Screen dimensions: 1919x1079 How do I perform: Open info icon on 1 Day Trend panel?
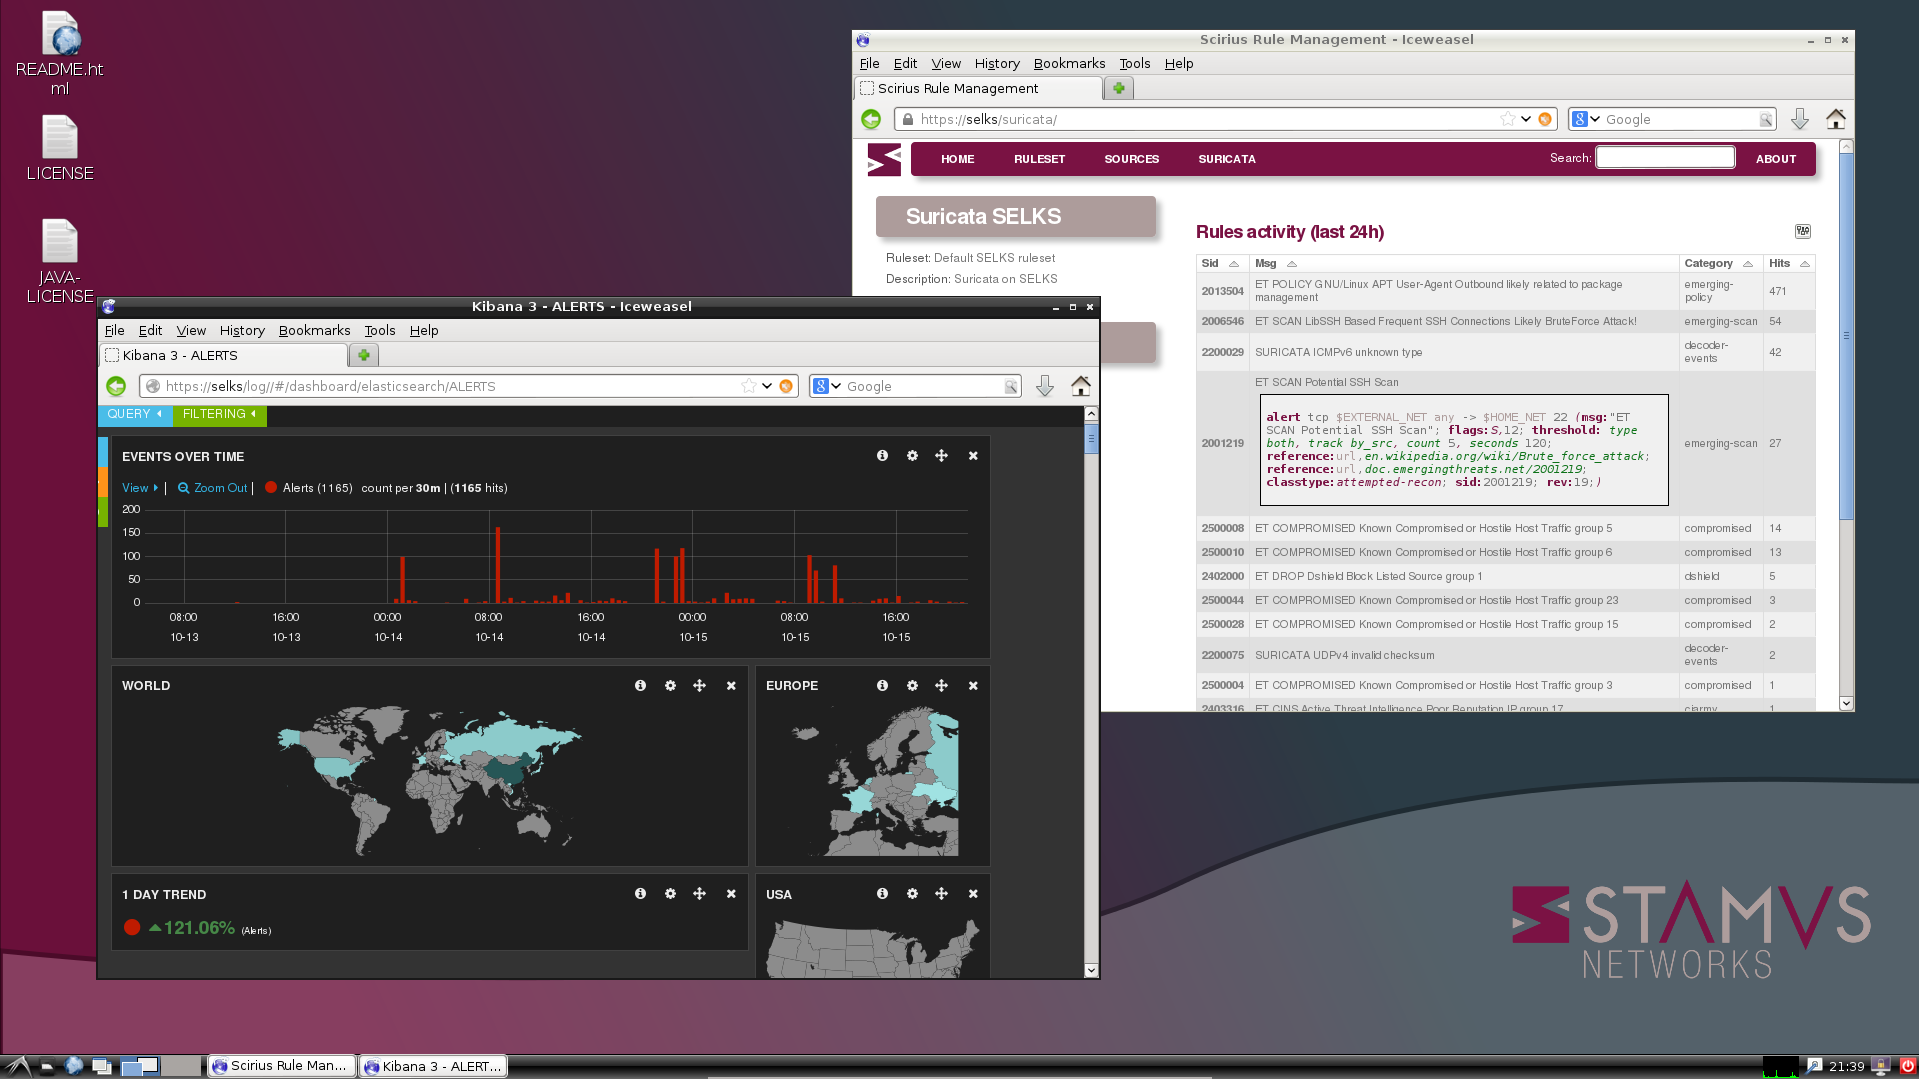[x=640, y=894]
